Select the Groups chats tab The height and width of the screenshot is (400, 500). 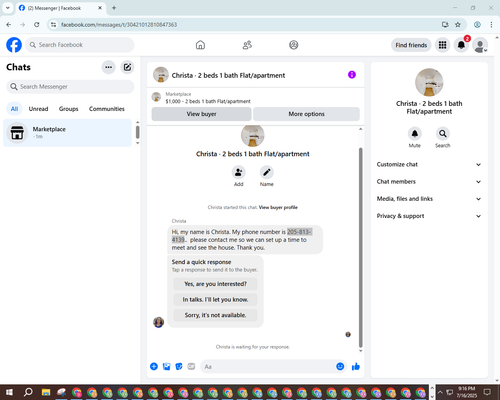[68, 109]
